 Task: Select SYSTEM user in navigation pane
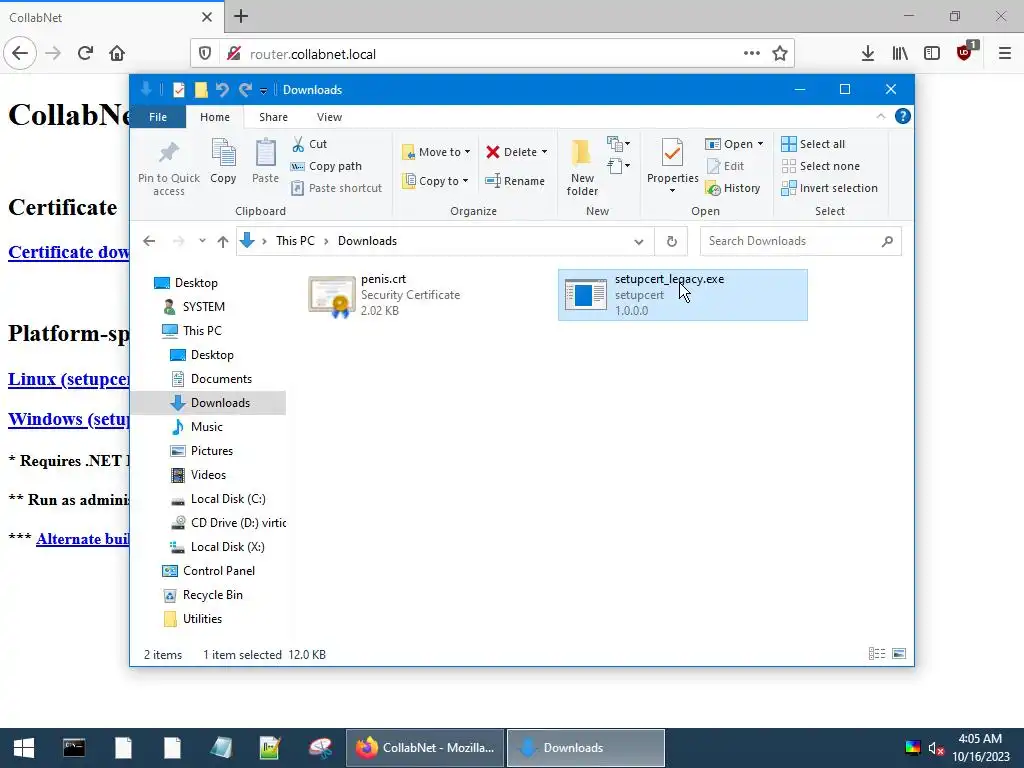193,307
